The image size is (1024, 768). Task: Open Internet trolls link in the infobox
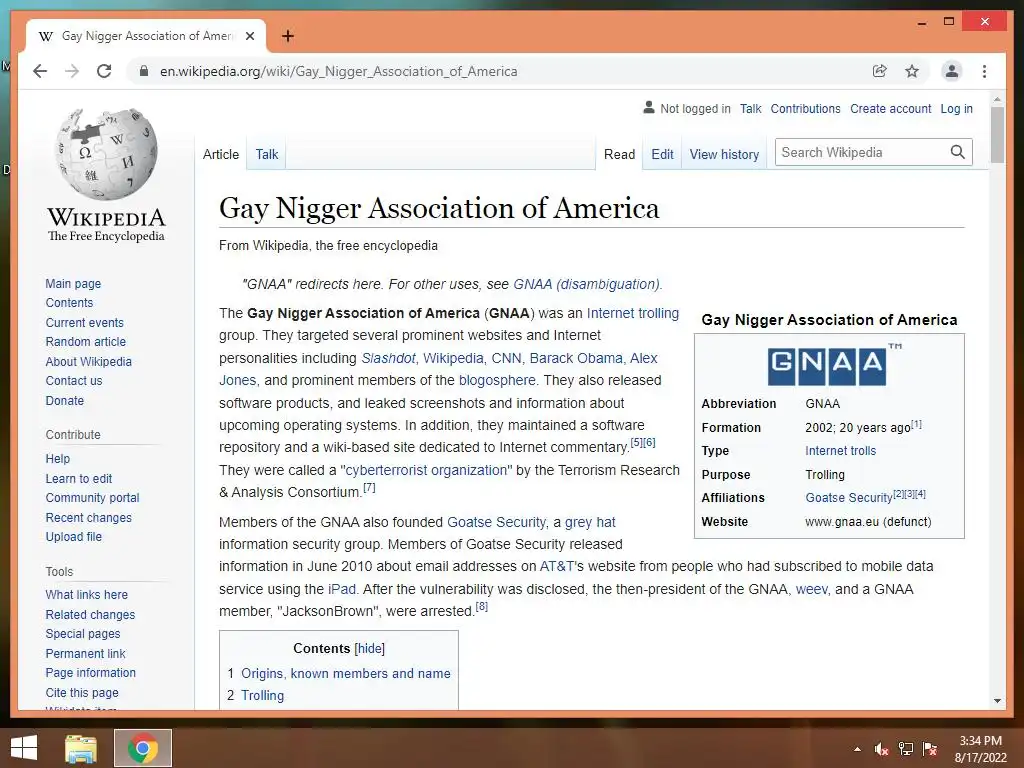point(840,451)
